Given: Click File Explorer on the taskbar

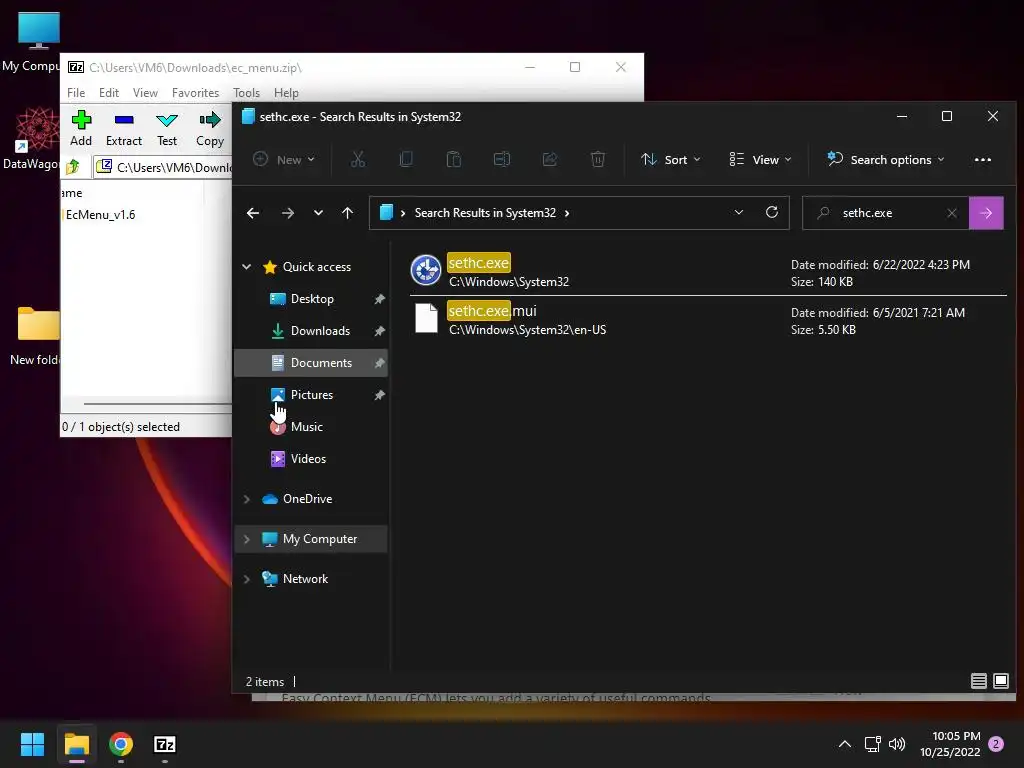Looking at the screenshot, I should click(x=76, y=744).
